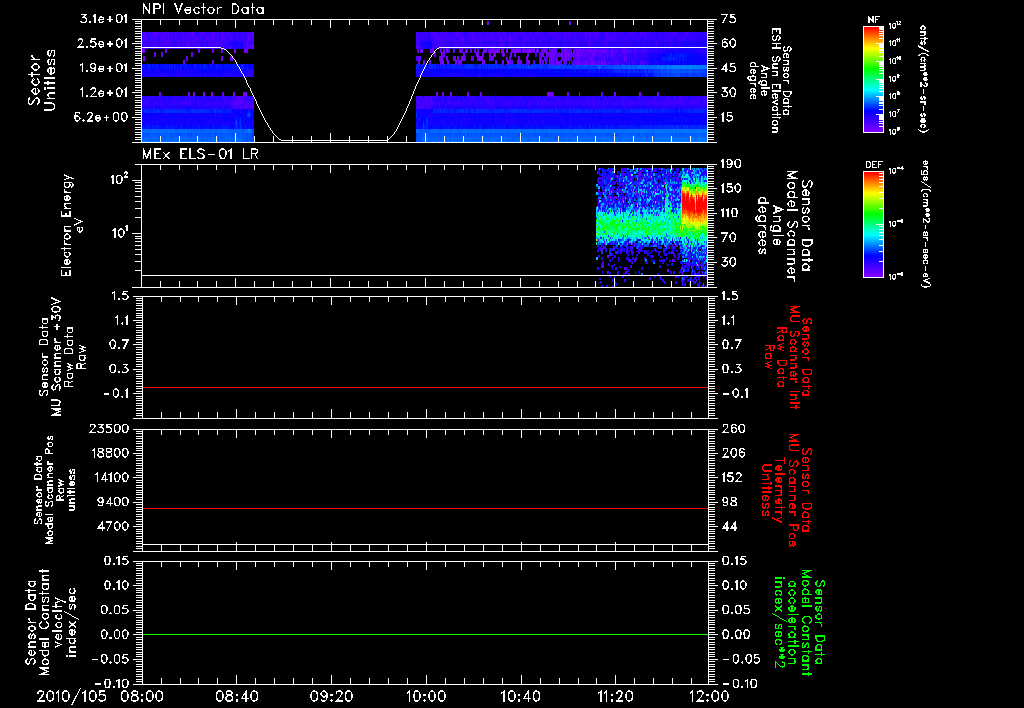The height and width of the screenshot is (708, 1024).
Task: Select the 'Sector Unitless' axis label
Action: point(42,80)
